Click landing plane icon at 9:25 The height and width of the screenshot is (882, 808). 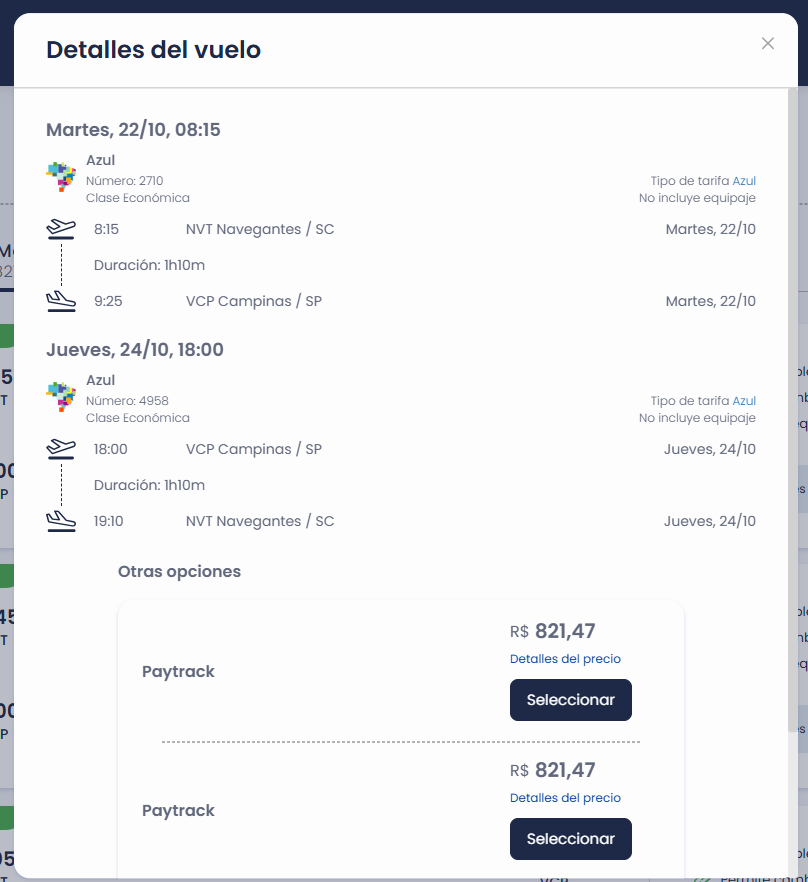[x=61, y=302]
